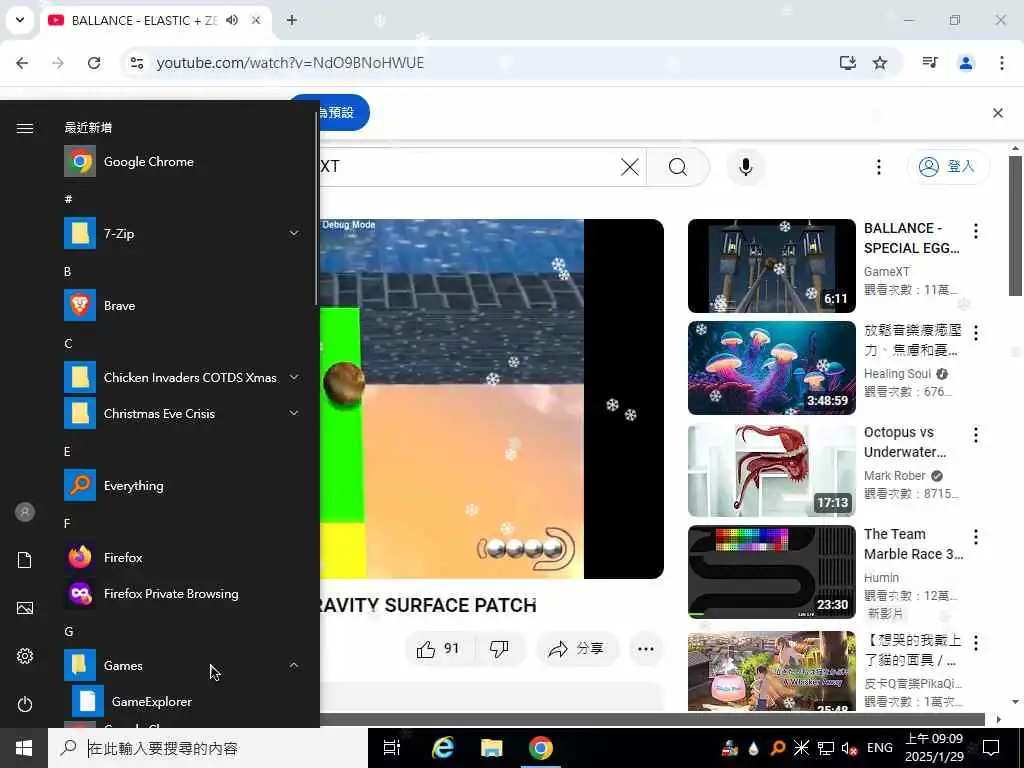Open the Chrome three-dot menu
Image resolution: width=1024 pixels, height=768 pixels.
1002,63
